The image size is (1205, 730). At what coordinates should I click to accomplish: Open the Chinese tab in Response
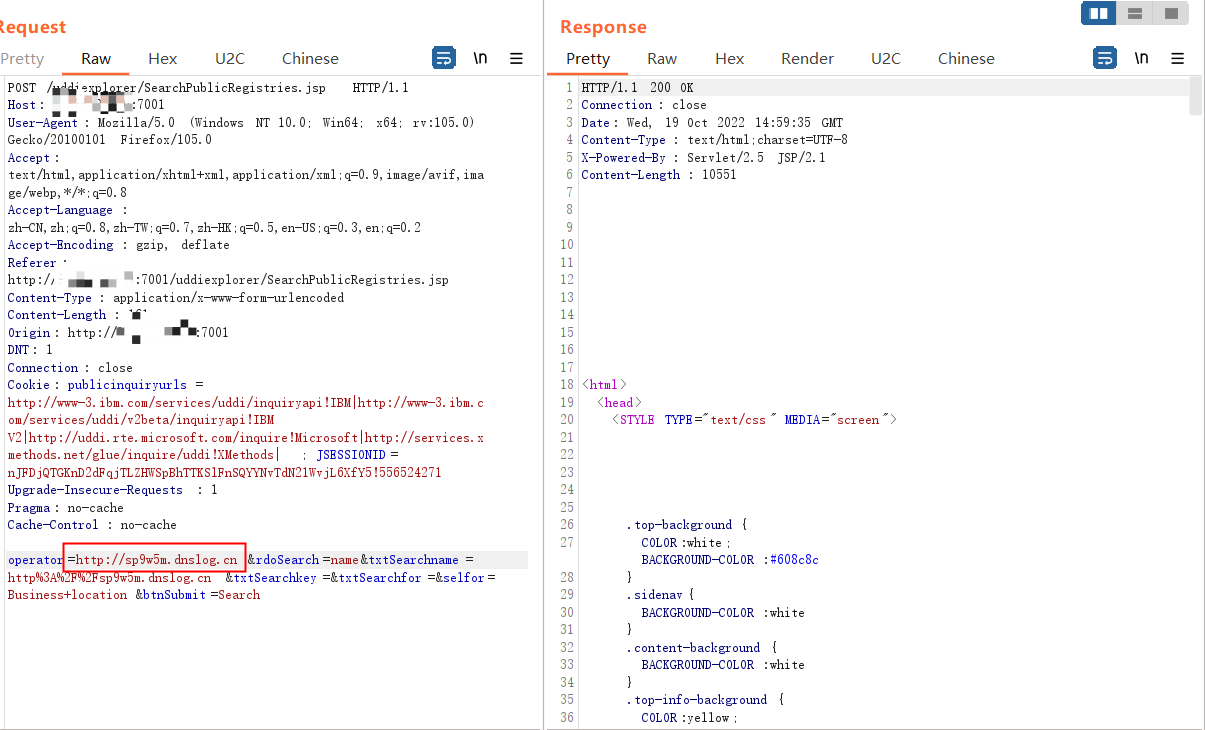point(966,58)
